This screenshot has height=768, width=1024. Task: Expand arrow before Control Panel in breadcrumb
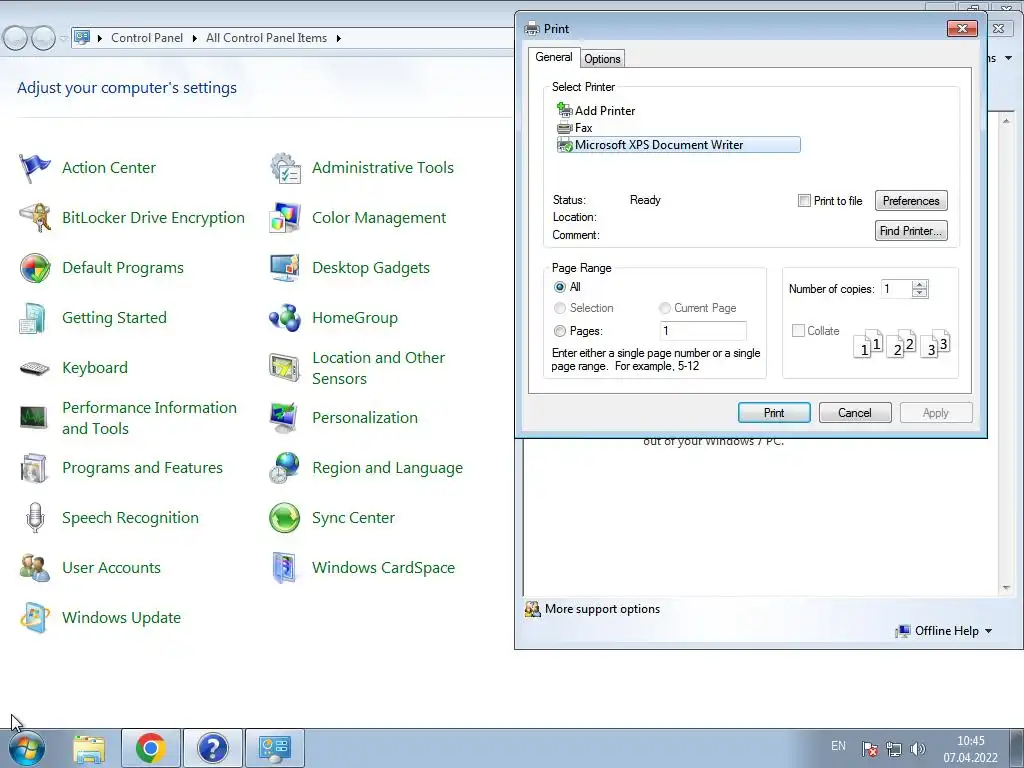point(100,38)
